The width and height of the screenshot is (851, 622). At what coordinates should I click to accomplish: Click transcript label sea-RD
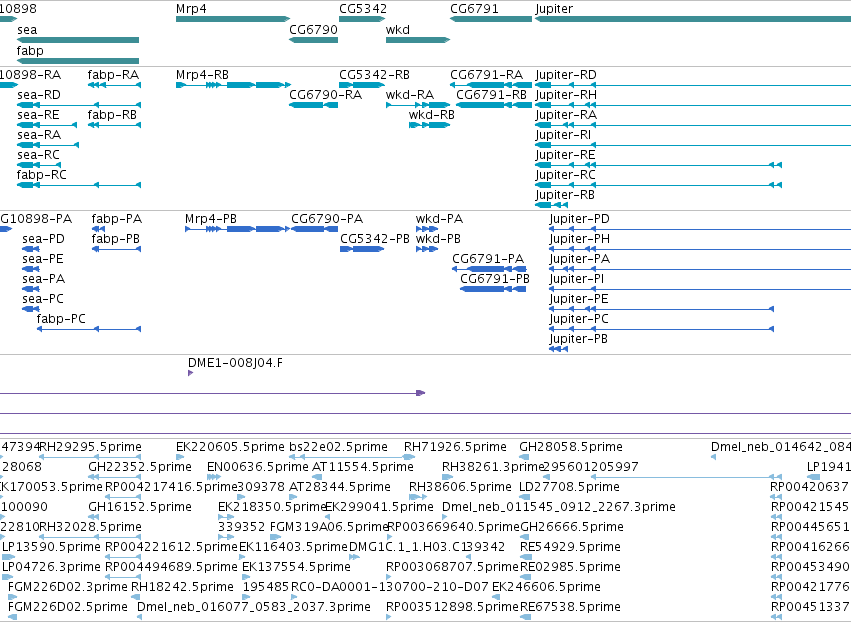point(39,95)
